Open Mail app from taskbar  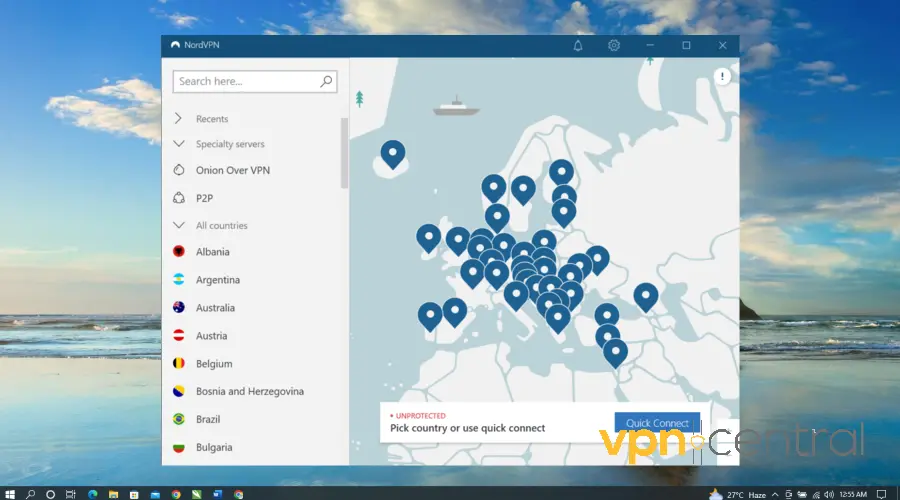(x=155, y=494)
